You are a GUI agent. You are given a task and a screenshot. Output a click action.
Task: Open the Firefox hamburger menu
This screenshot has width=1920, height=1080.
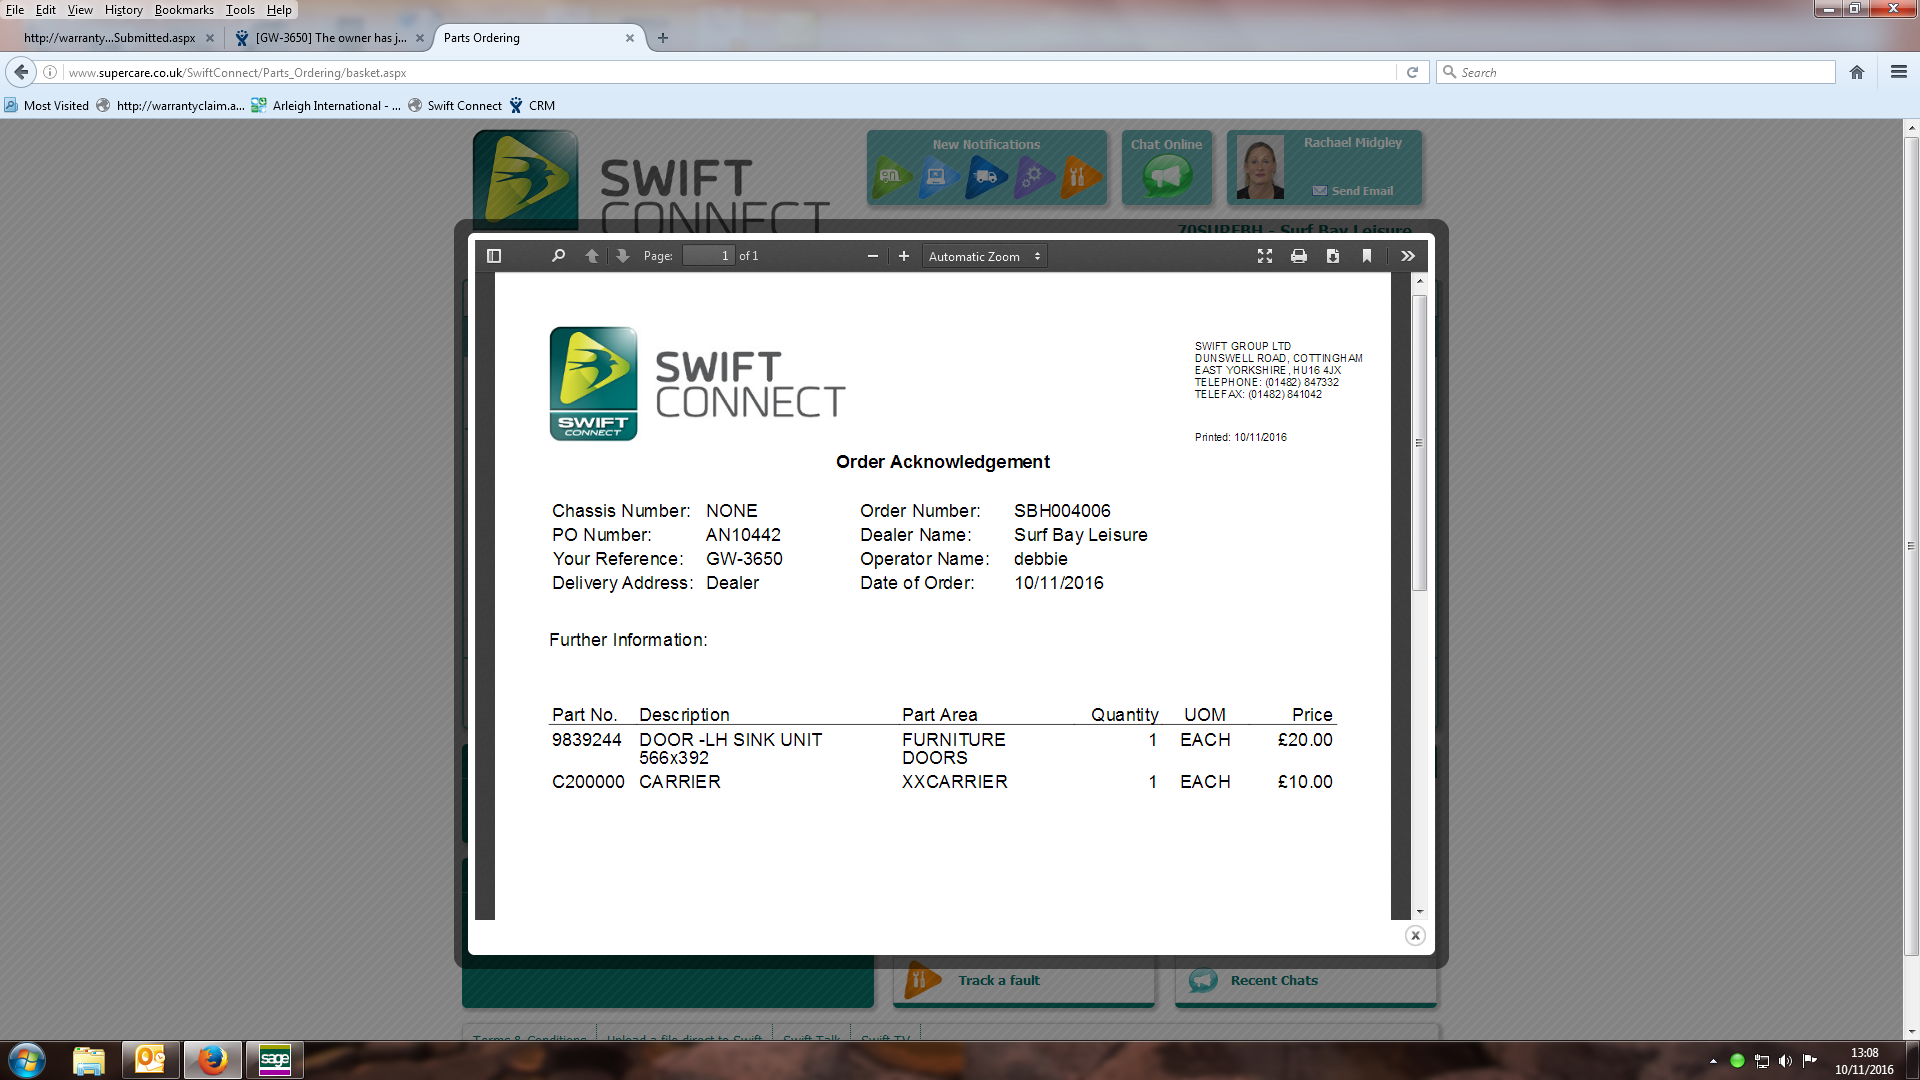(1899, 72)
